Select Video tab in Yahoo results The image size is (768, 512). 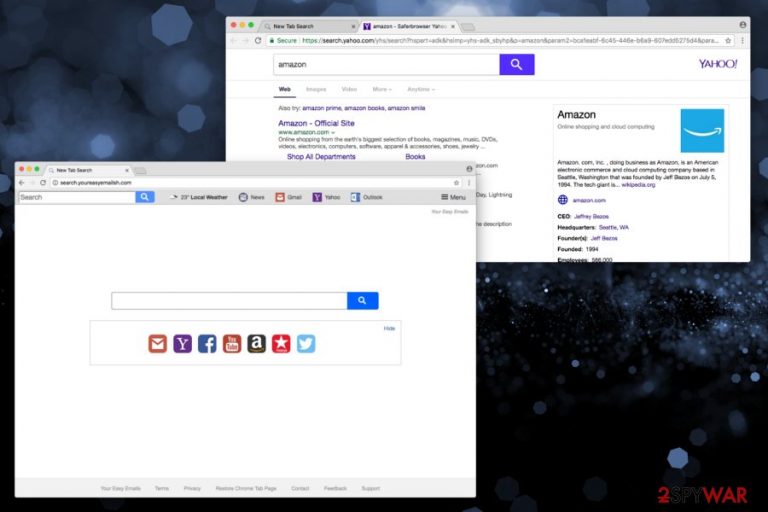pos(349,89)
